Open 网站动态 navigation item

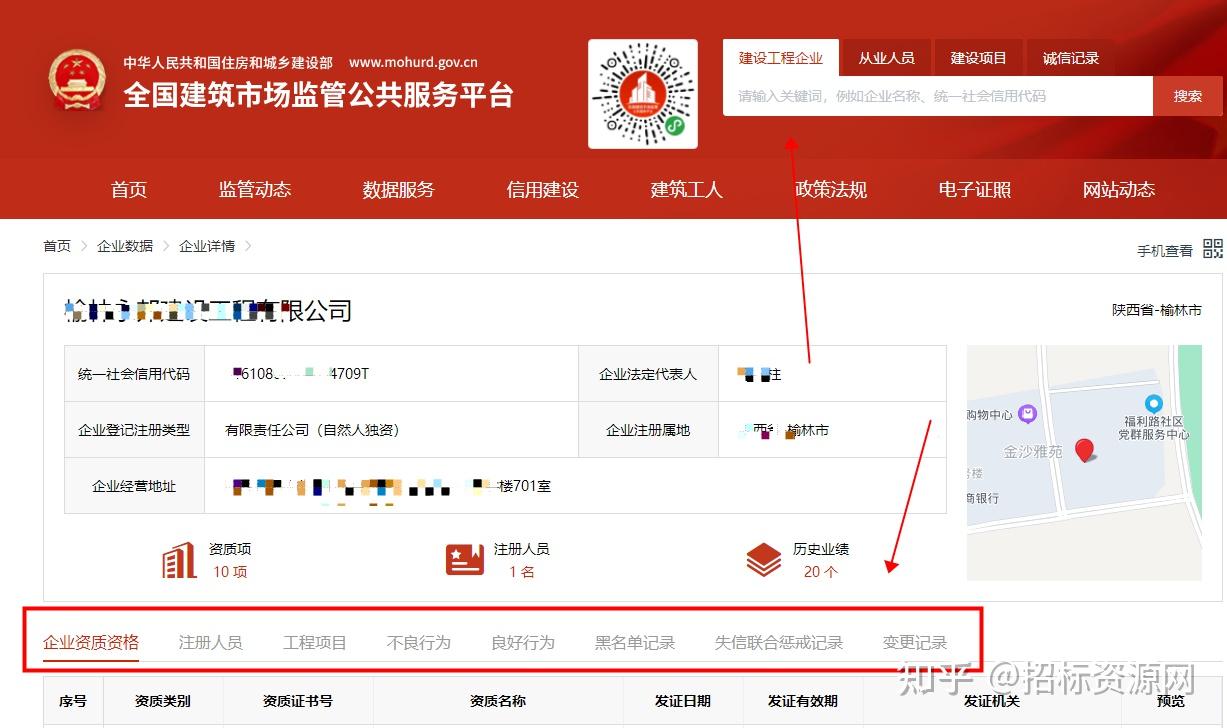pos(1119,190)
